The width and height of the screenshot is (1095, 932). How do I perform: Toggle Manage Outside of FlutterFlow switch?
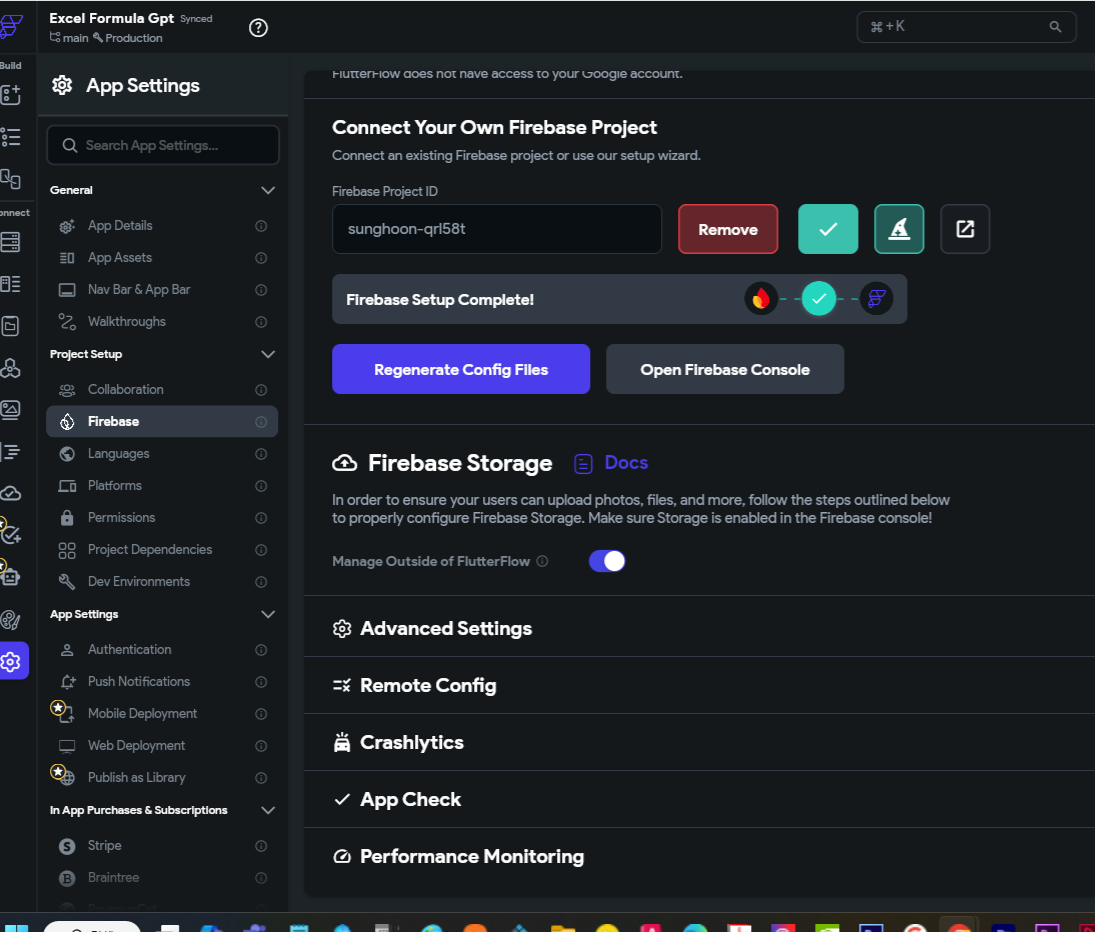607,561
